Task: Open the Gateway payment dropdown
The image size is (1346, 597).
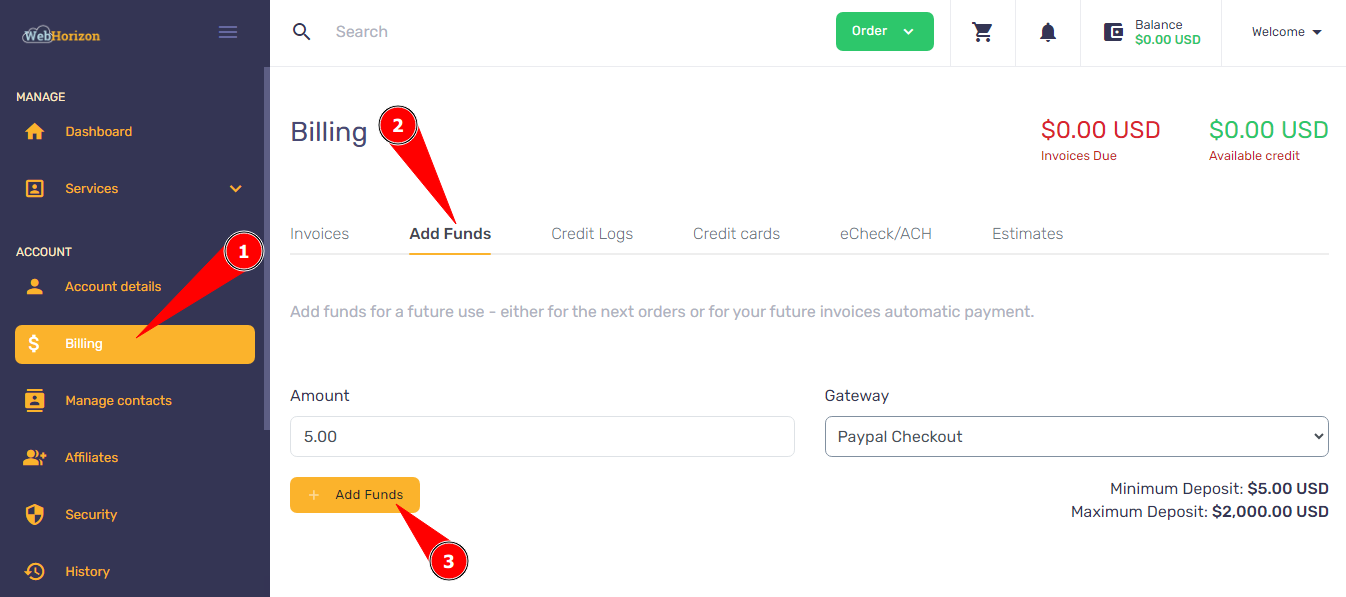Action: pyautogui.click(x=1077, y=436)
